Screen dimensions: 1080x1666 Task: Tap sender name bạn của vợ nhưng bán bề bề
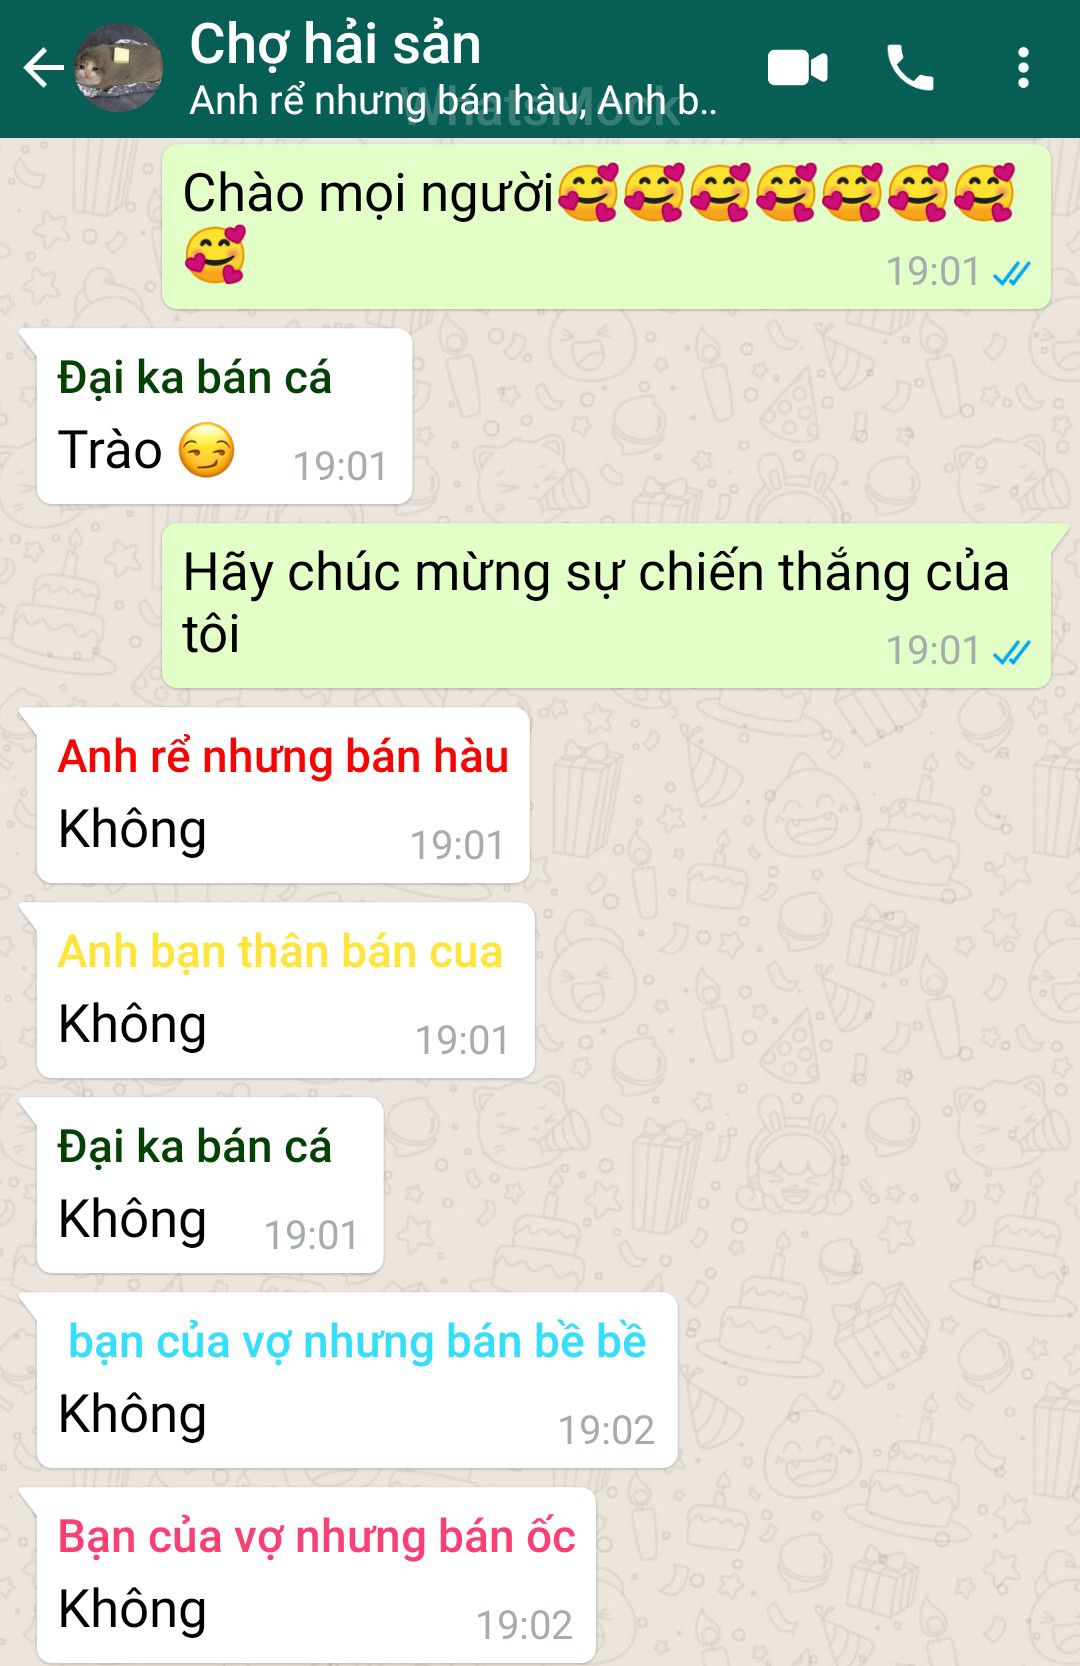357,1341
